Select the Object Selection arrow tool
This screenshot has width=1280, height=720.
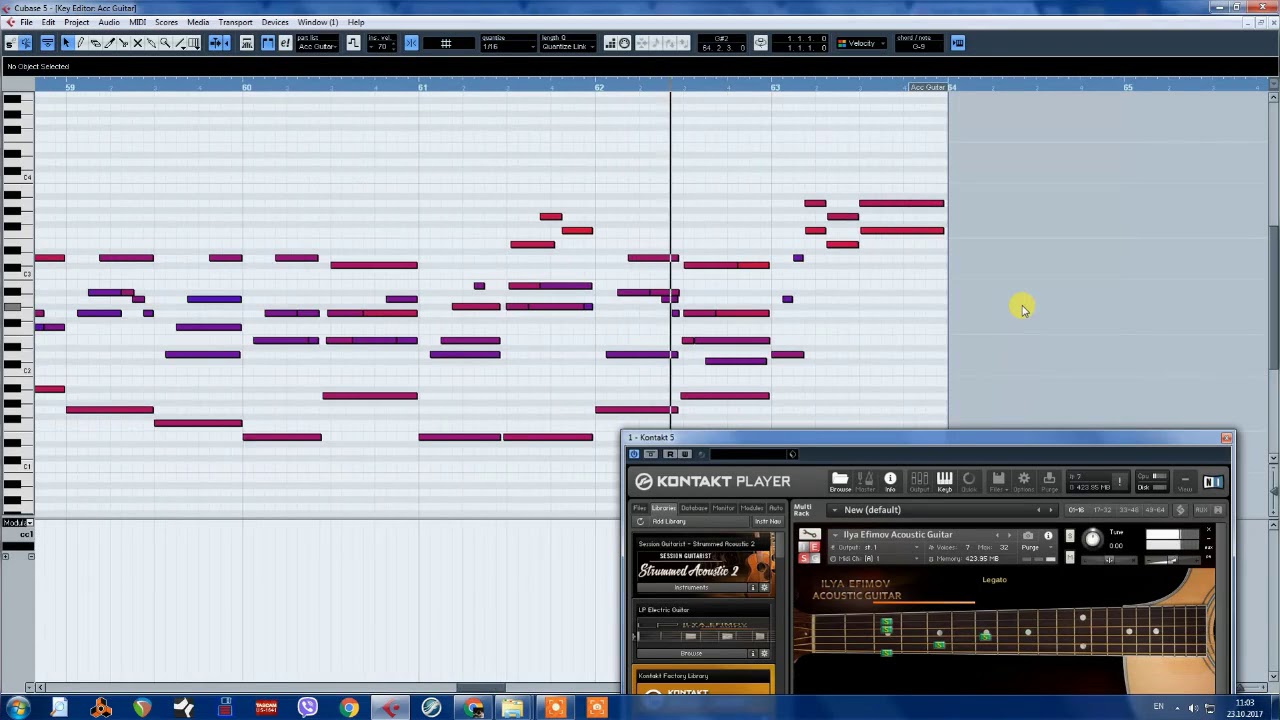66,43
